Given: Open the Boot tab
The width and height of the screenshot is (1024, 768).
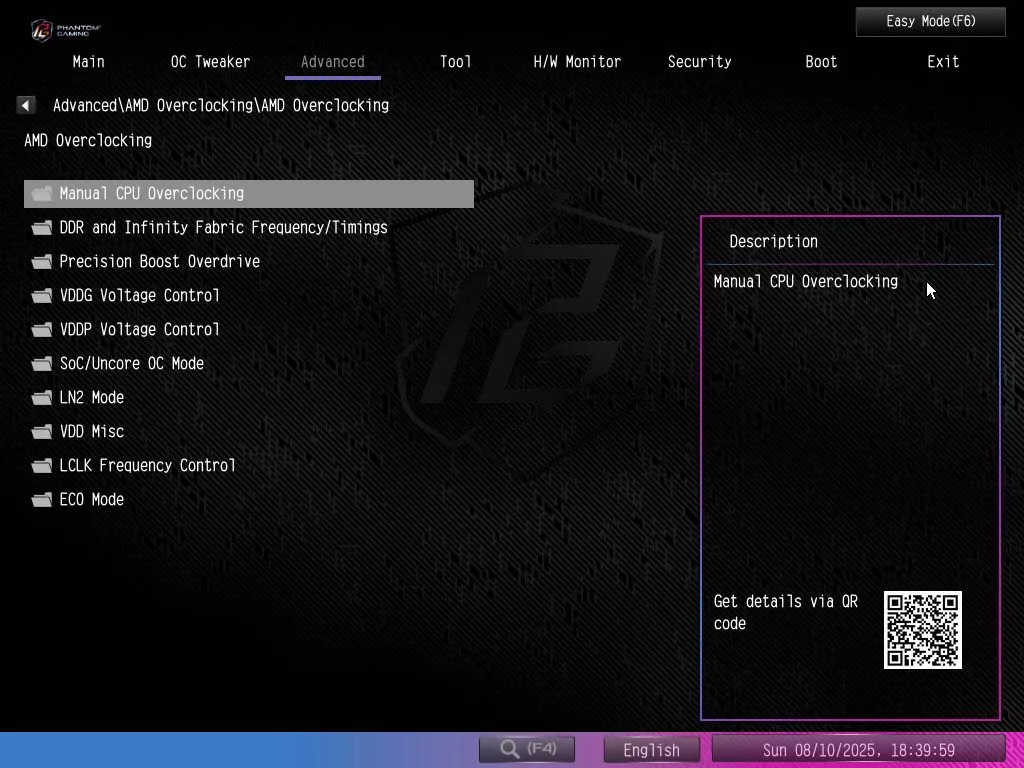Looking at the screenshot, I should 821,62.
